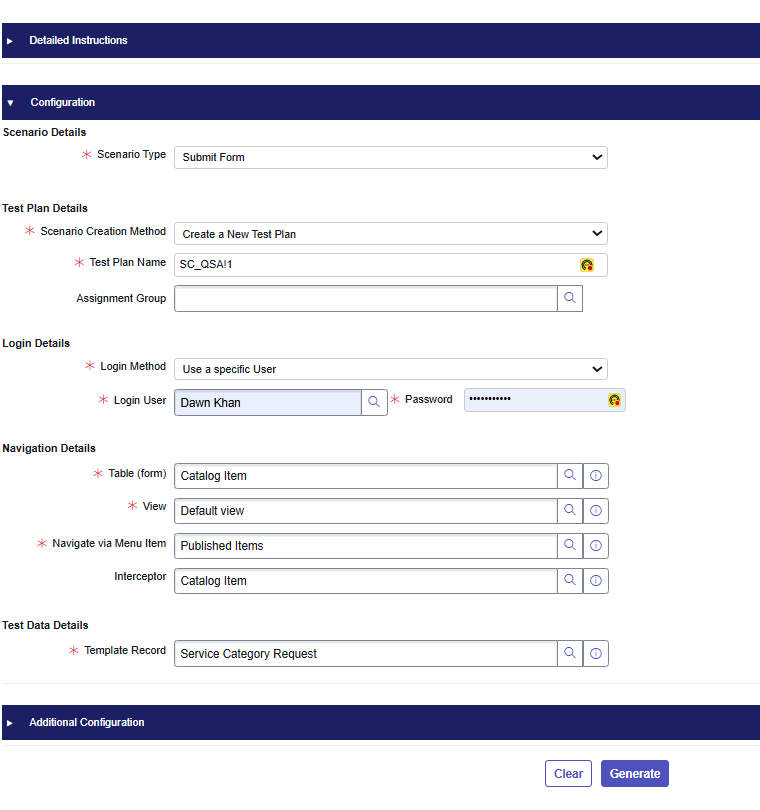The height and width of the screenshot is (810, 760).
Task: Open lookup for the View field
Action: [570, 511]
